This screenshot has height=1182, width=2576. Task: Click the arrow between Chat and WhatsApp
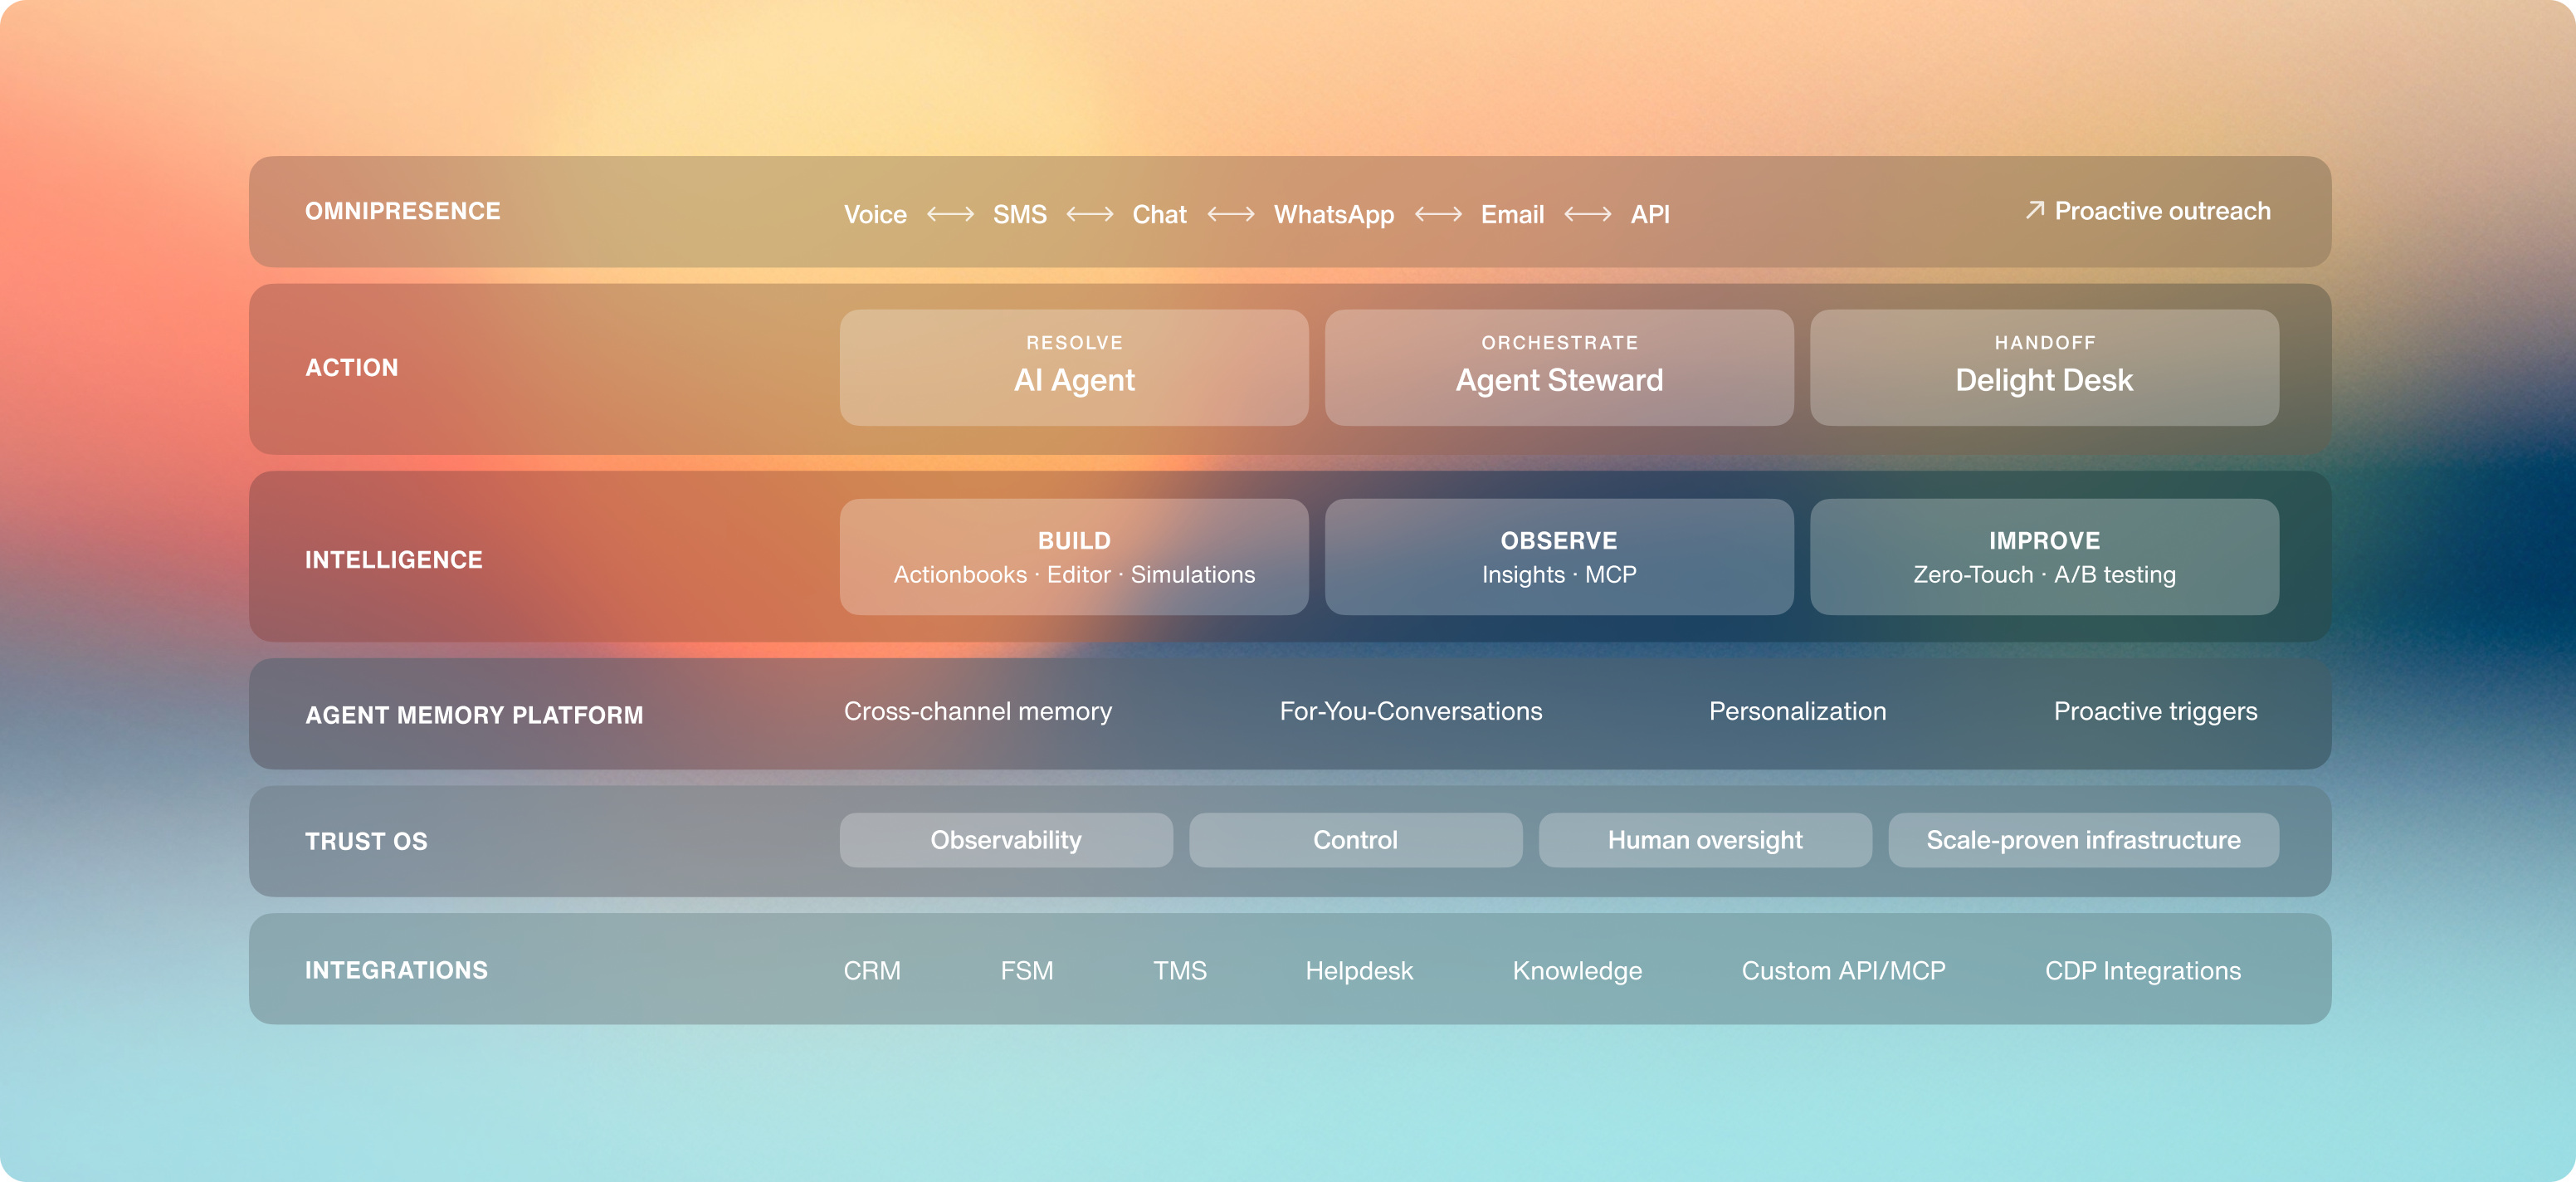pyautogui.click(x=1231, y=214)
